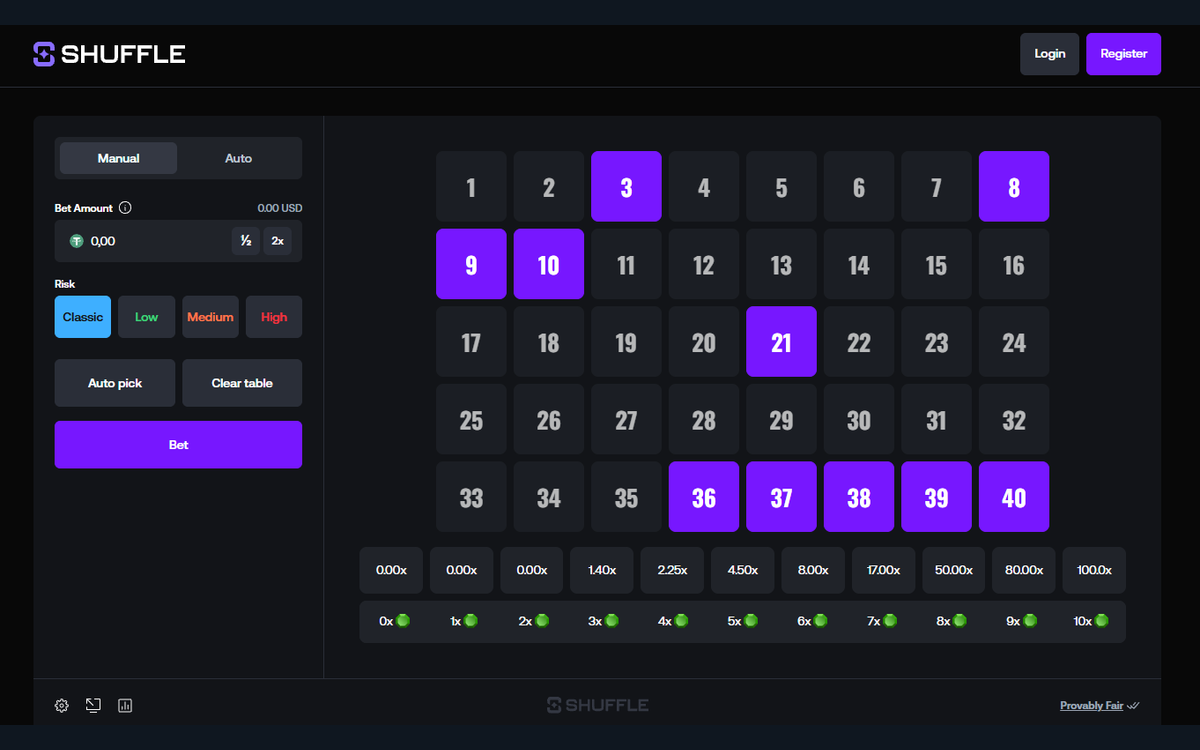
Task: Deselect tile number 38
Action: coord(859,497)
